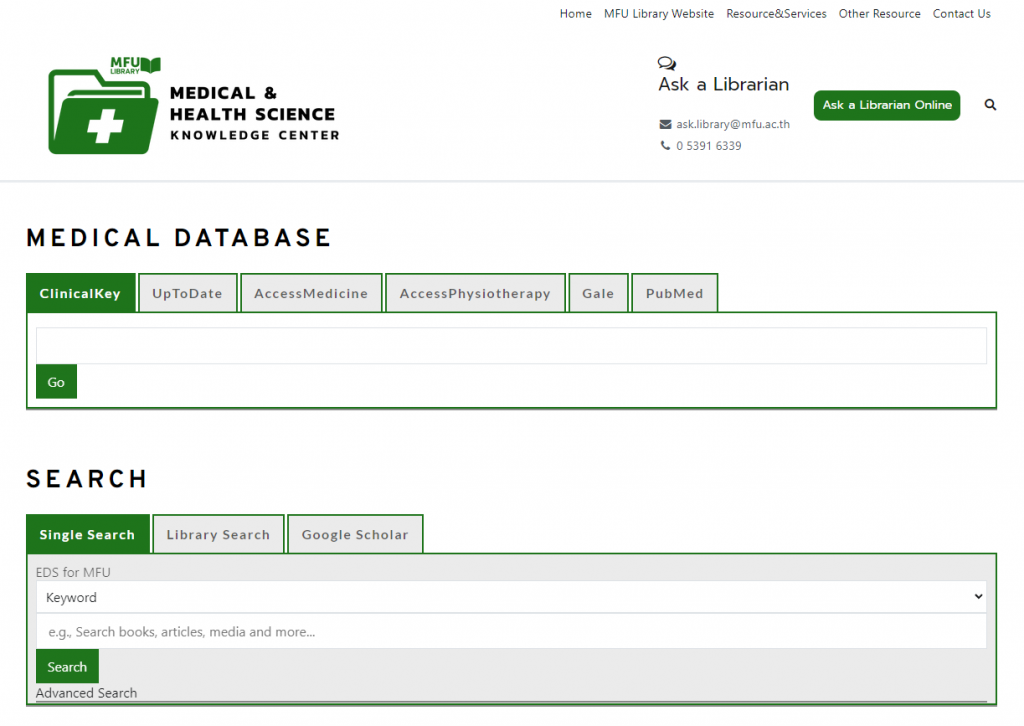Select the AccessMedicine tab
This screenshot has width=1024, height=726.
pyautogui.click(x=311, y=294)
